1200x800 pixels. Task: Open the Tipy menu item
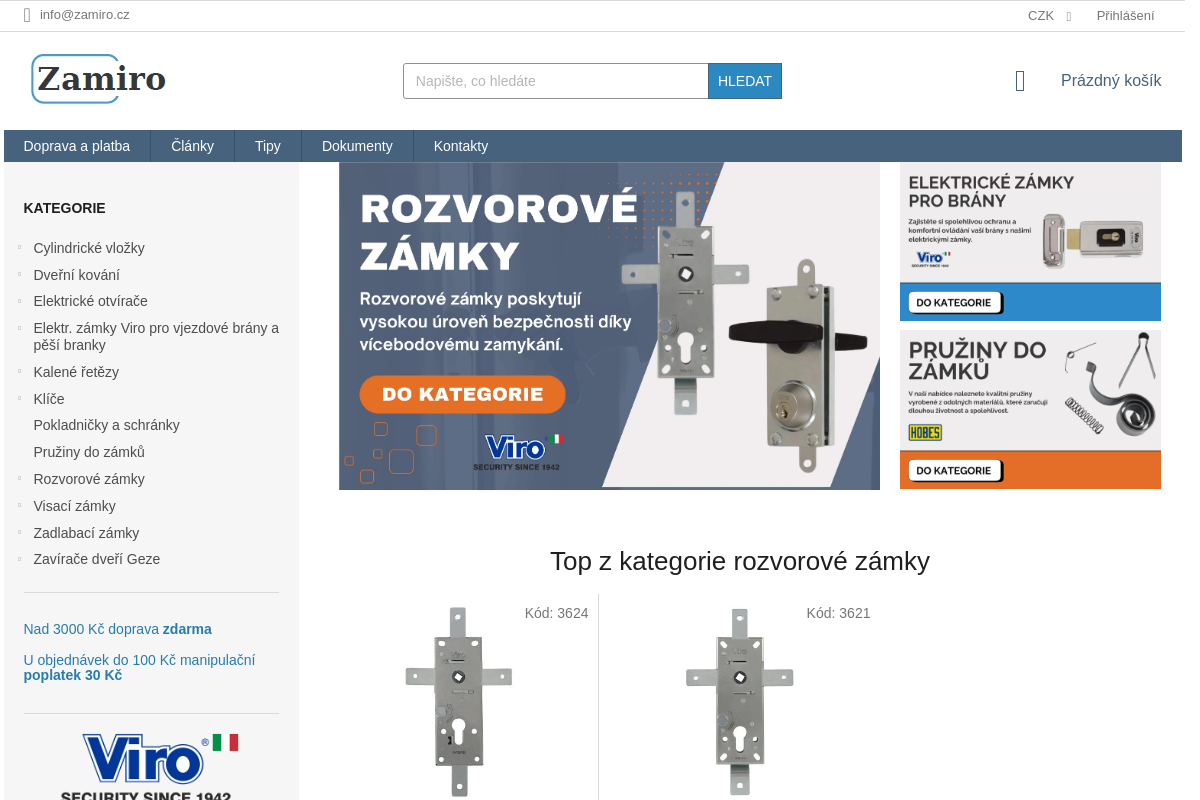click(x=268, y=146)
